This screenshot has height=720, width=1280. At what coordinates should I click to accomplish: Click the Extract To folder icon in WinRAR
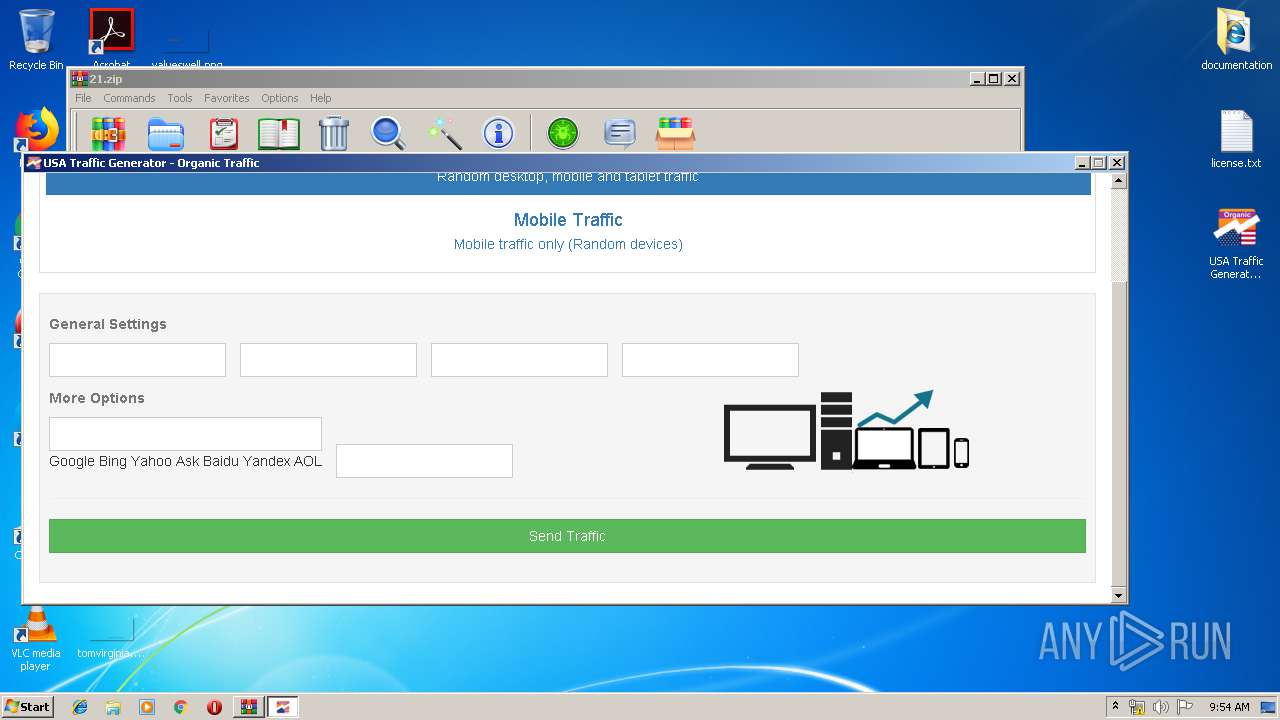click(165, 132)
